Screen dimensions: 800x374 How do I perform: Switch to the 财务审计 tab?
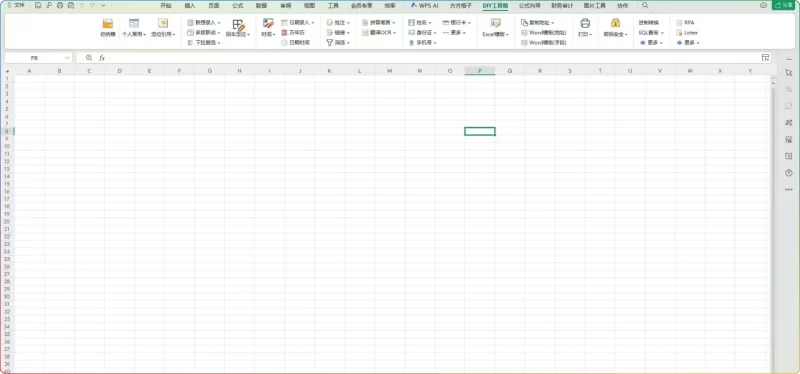coord(562,5)
